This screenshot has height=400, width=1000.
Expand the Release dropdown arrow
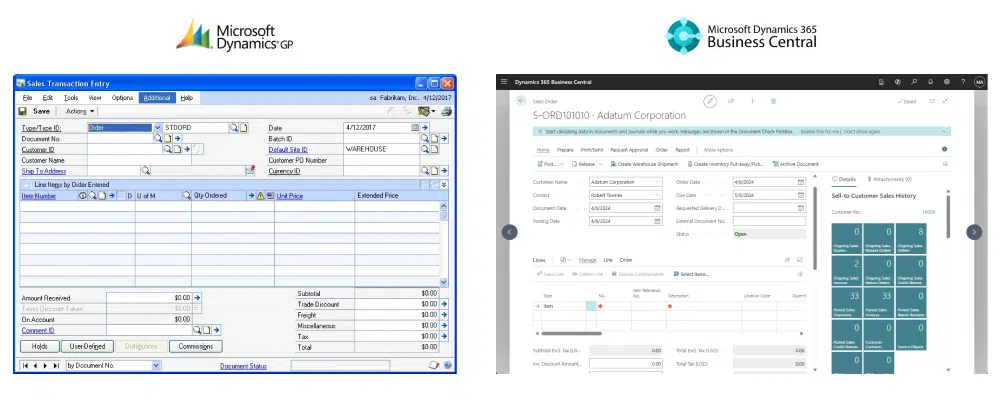pos(600,164)
